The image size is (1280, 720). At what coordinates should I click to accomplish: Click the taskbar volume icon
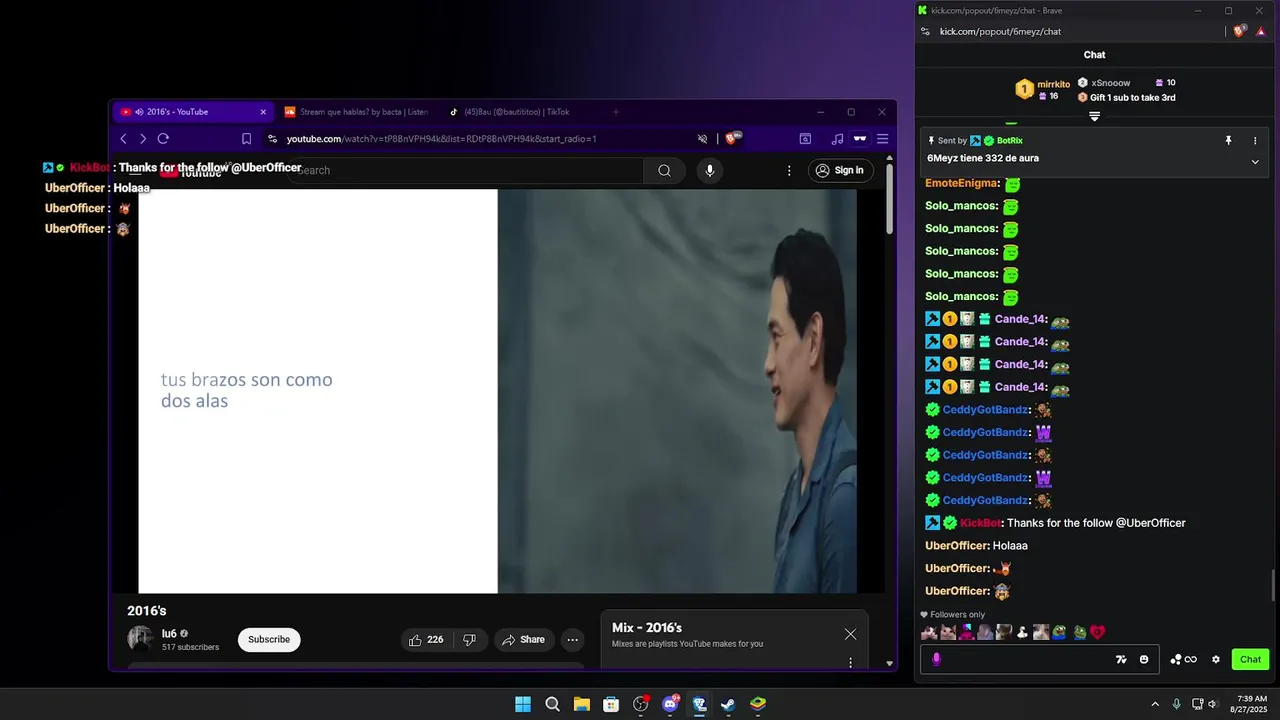[x=1213, y=704]
